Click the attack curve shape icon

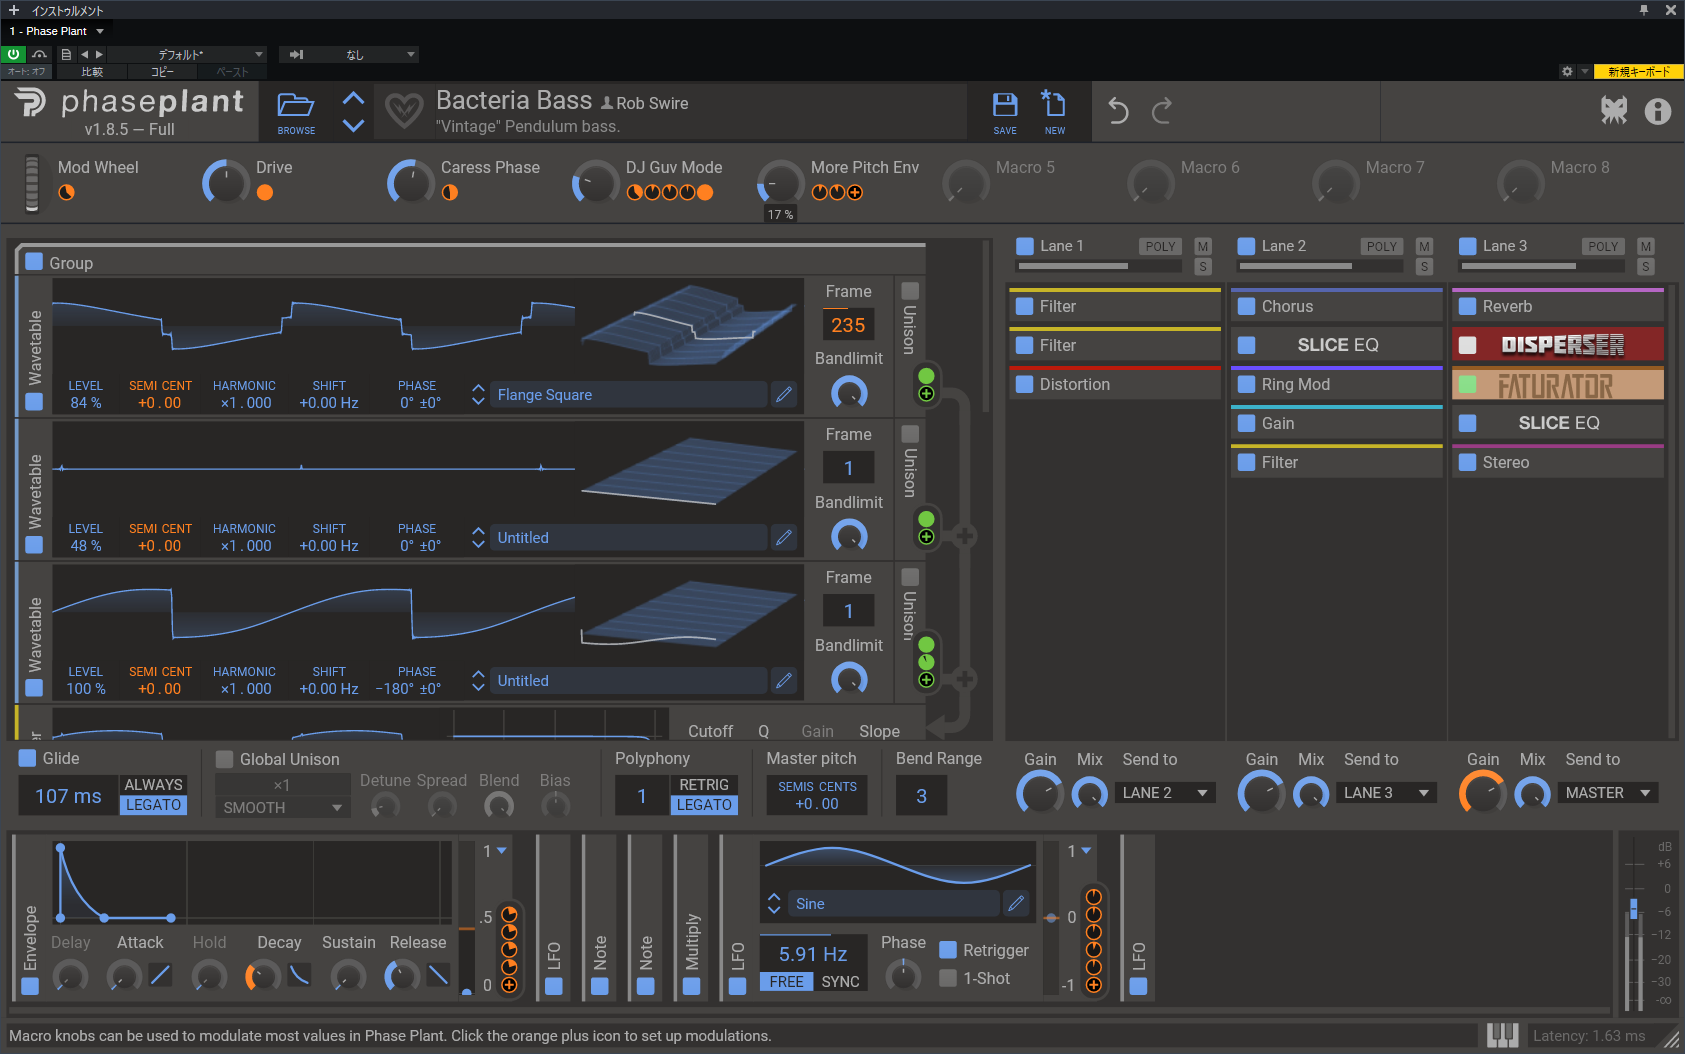point(160,974)
